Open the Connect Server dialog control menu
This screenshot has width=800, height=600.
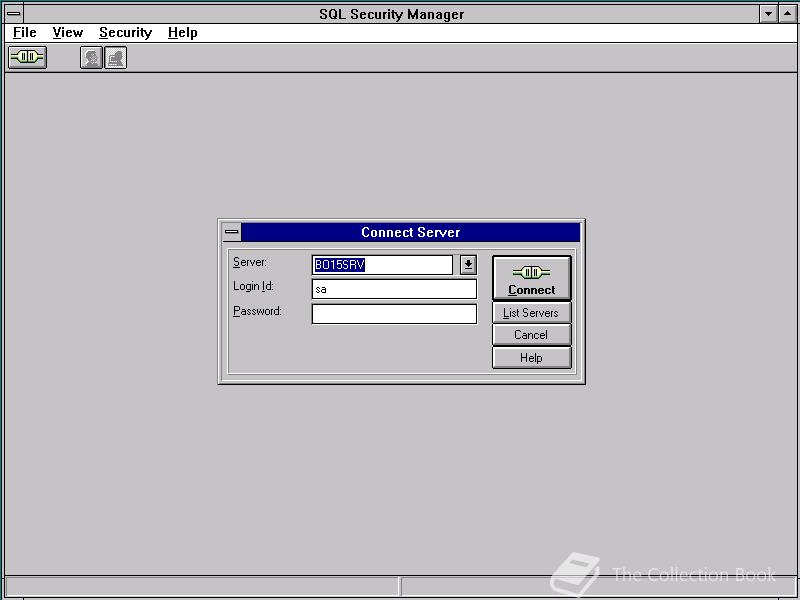click(x=232, y=232)
